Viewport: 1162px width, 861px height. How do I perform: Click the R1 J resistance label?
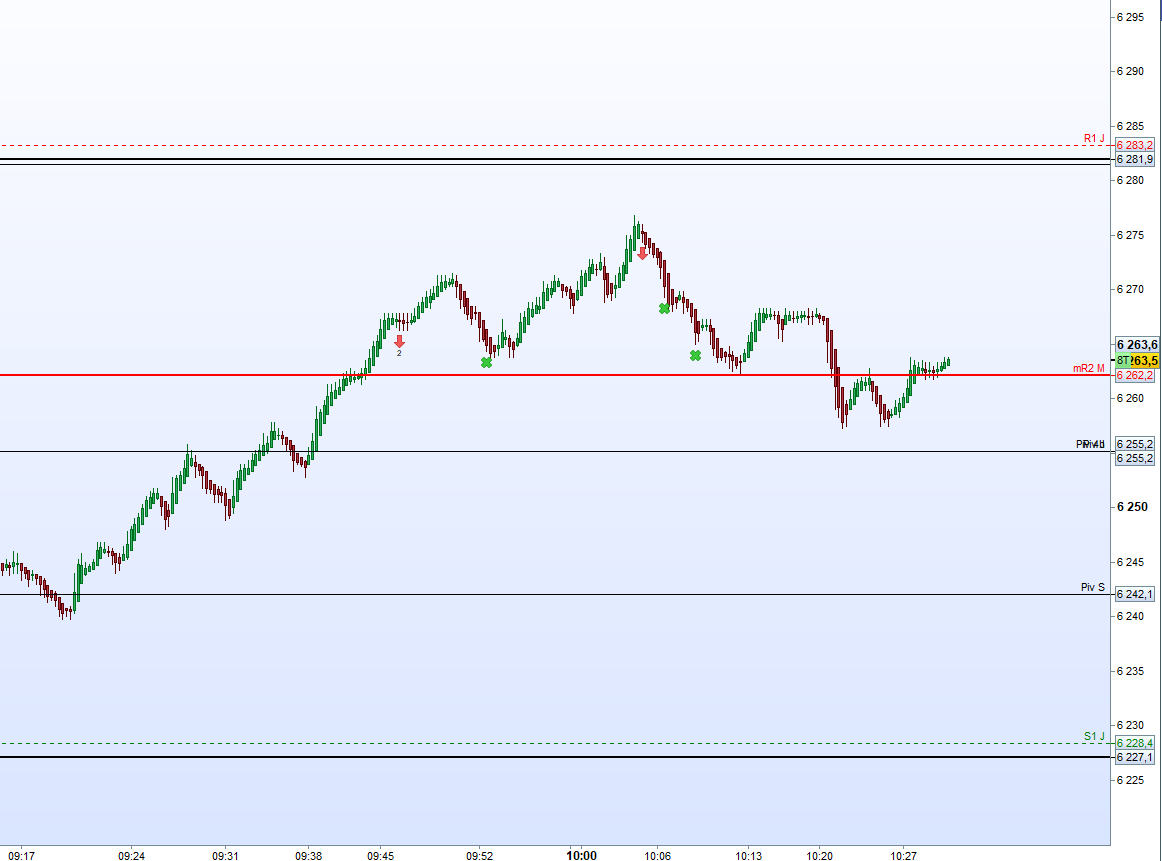(1094, 138)
